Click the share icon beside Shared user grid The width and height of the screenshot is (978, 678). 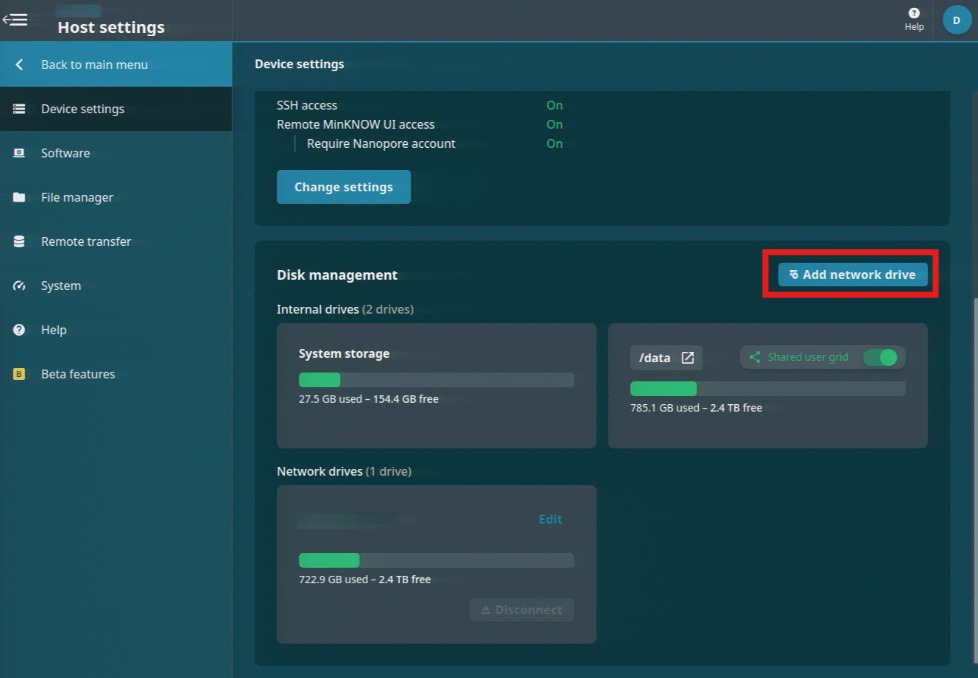click(755, 356)
